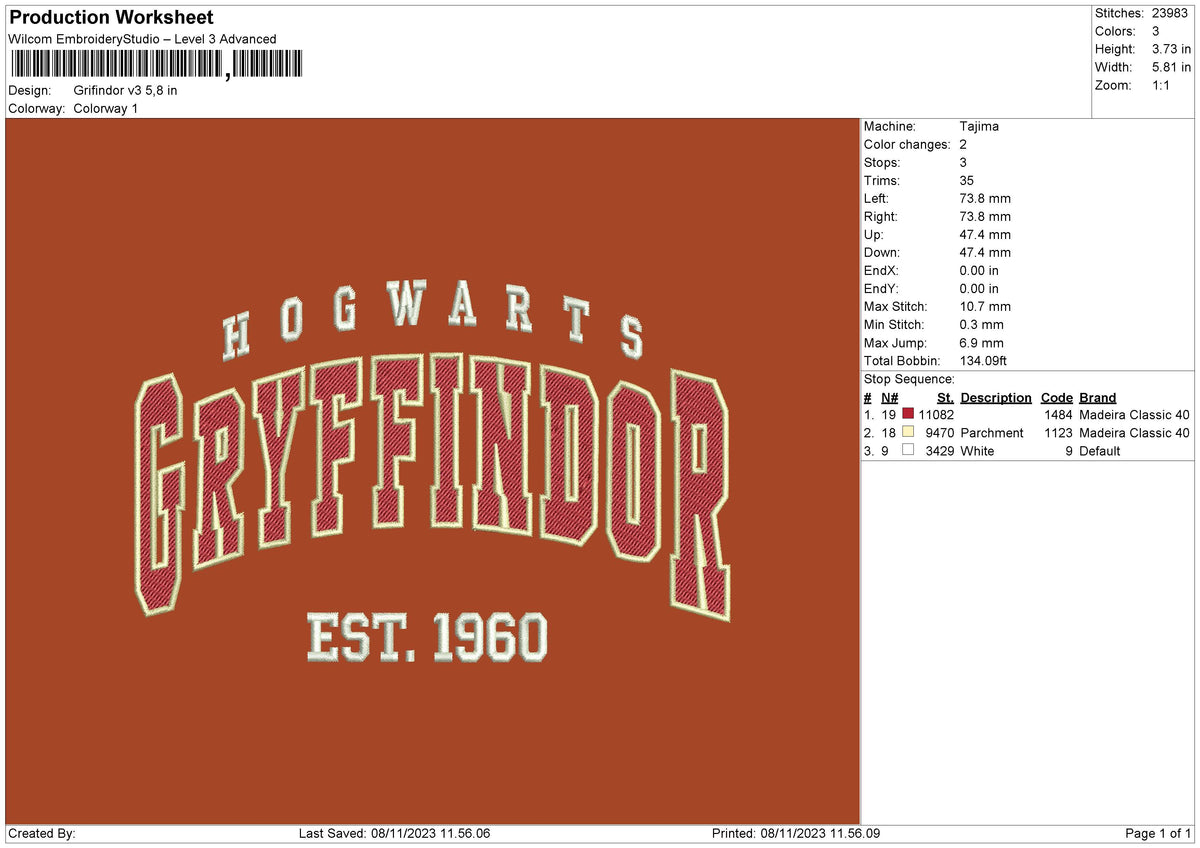Click the 'Brand' column header
This screenshot has width=1200, height=848.
pyautogui.click(x=1098, y=397)
